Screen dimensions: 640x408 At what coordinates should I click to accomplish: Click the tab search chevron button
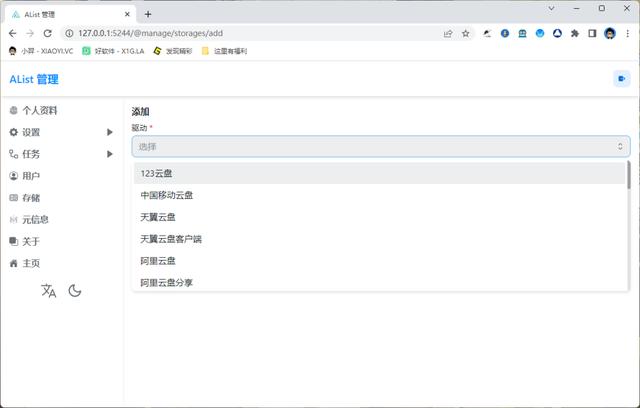click(551, 8)
